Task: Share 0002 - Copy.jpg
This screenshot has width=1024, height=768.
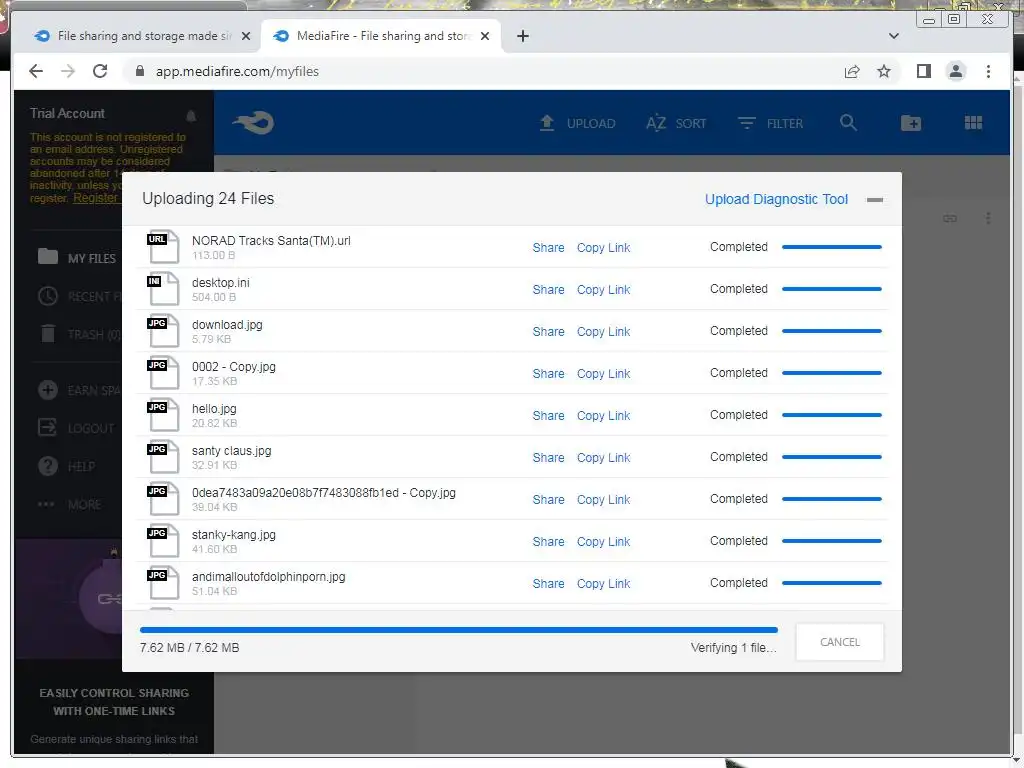Action: click(548, 374)
